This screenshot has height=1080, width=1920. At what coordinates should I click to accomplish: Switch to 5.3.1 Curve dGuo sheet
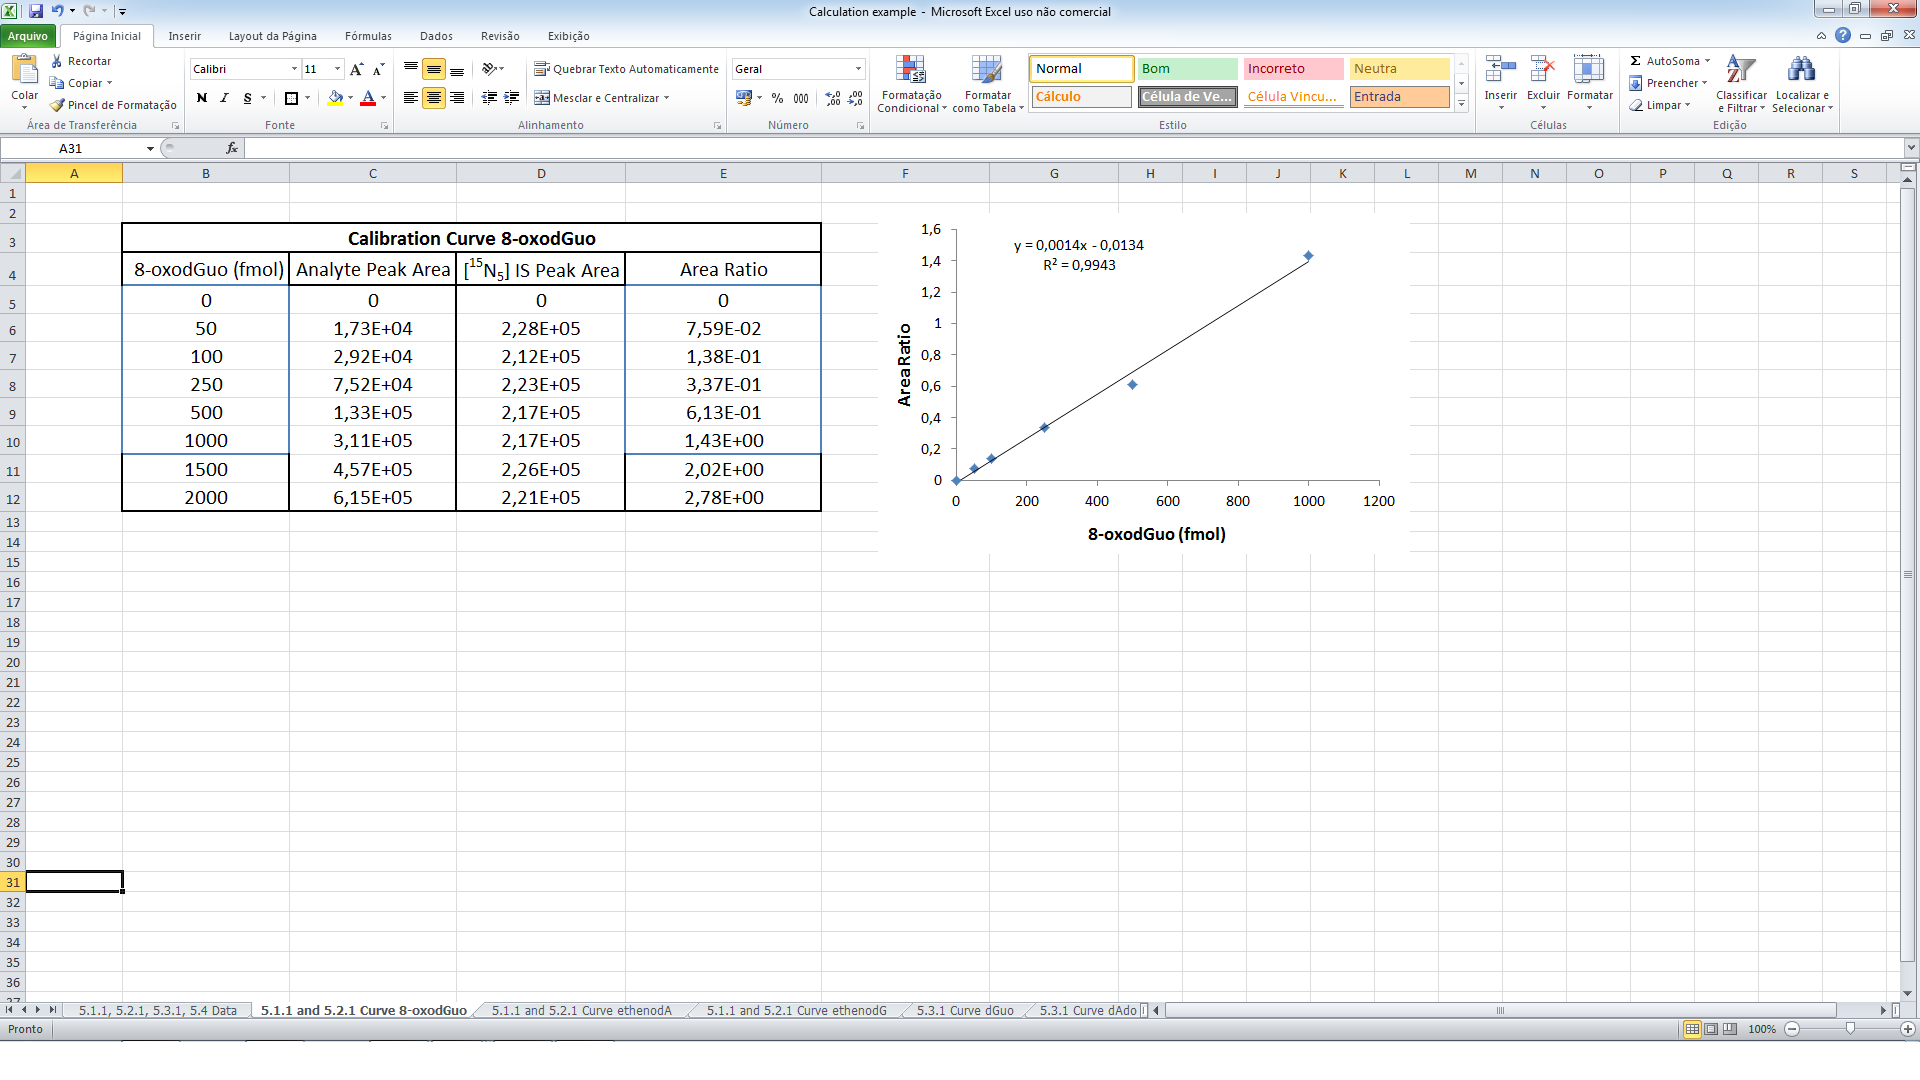(965, 1011)
